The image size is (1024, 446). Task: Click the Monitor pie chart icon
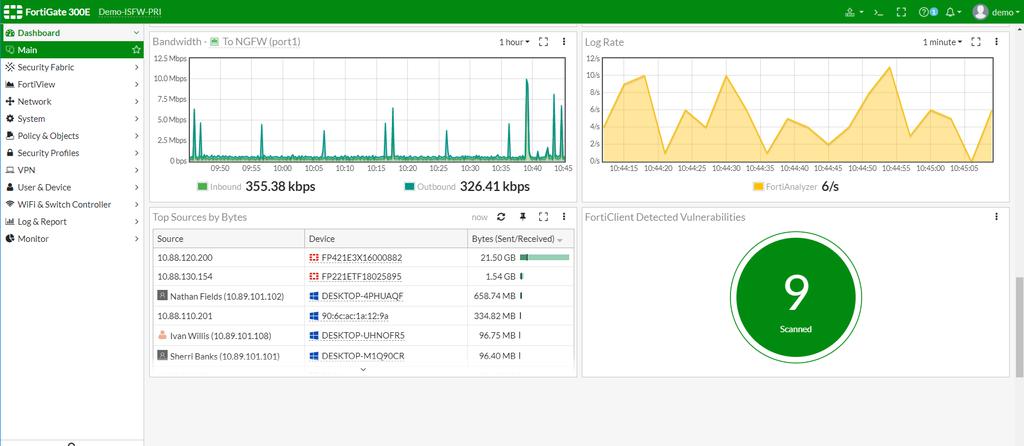point(10,238)
